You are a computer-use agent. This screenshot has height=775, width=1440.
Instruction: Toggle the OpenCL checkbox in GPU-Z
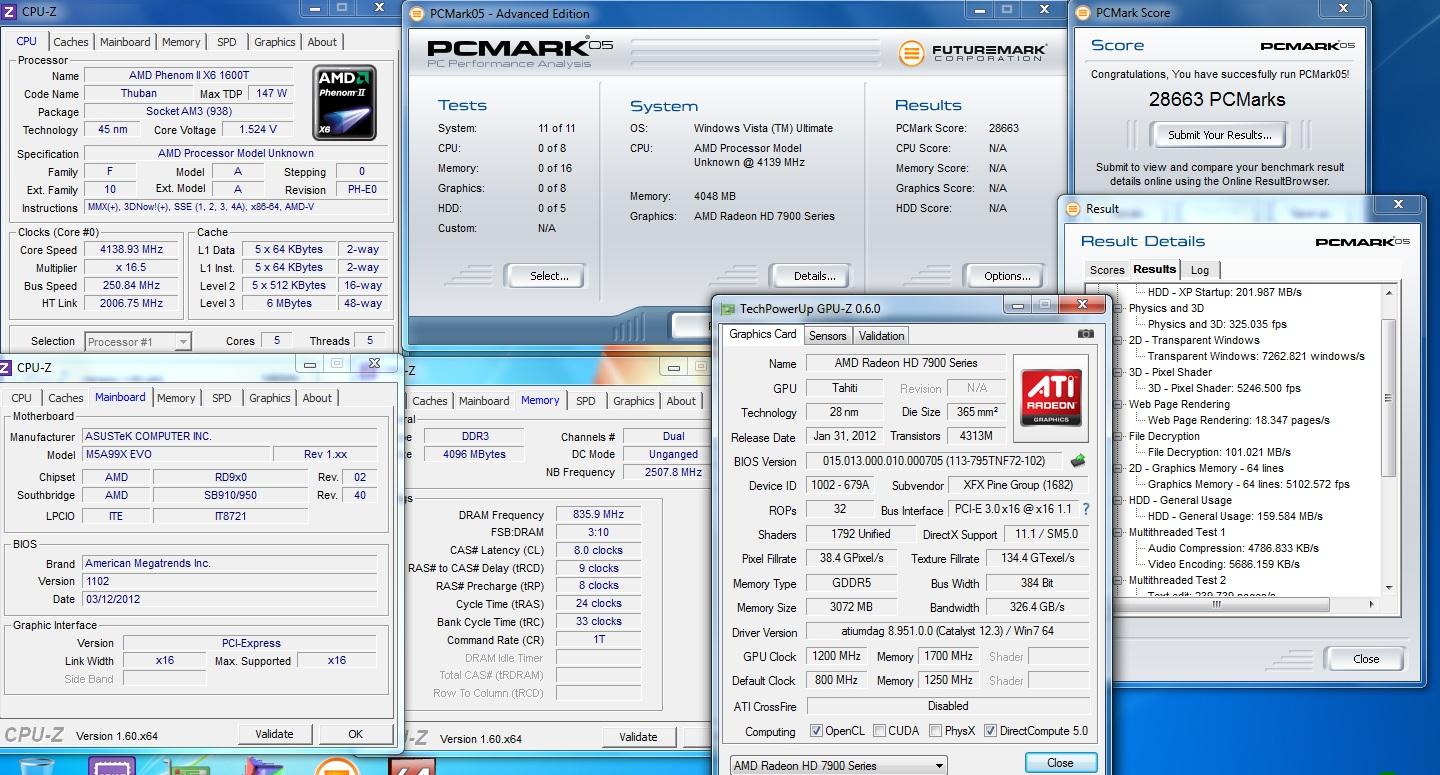(816, 731)
